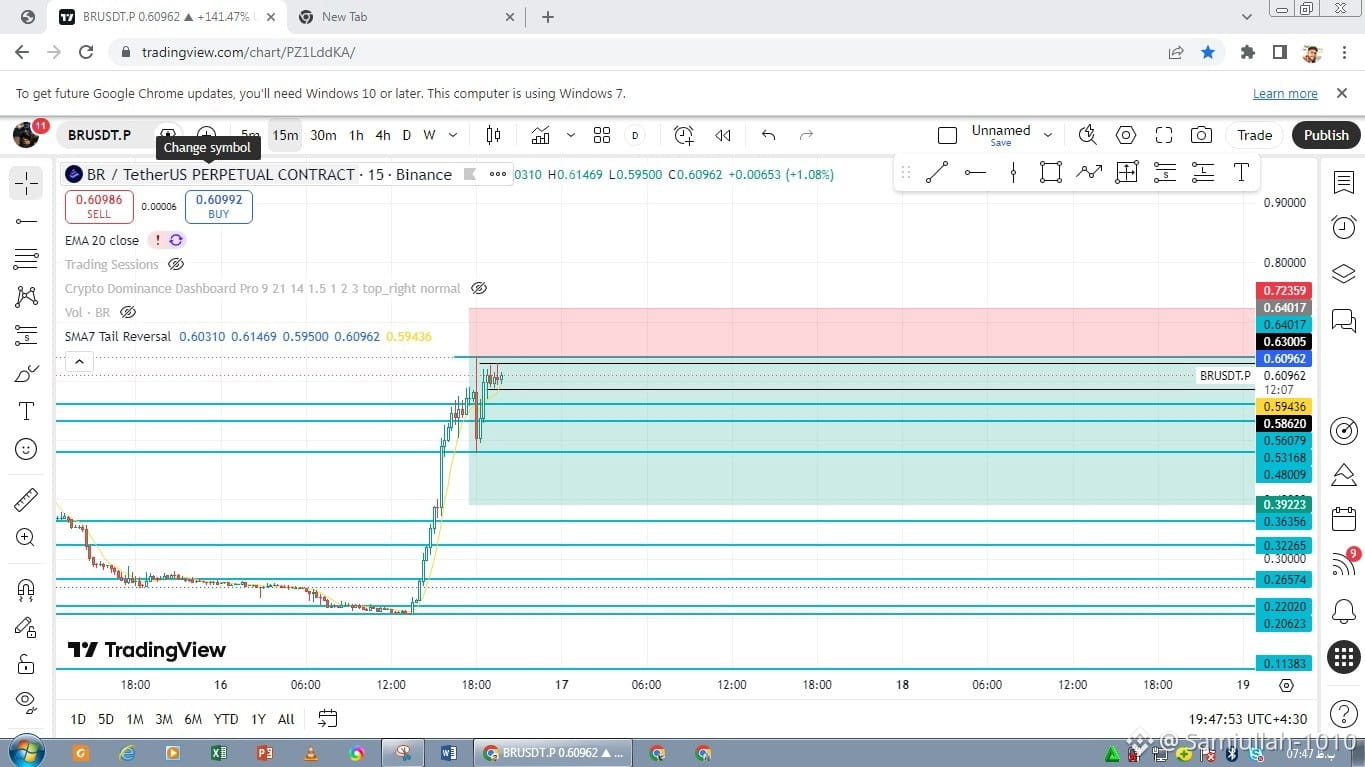
Task: Click the Publish button
Action: [x=1326, y=135]
